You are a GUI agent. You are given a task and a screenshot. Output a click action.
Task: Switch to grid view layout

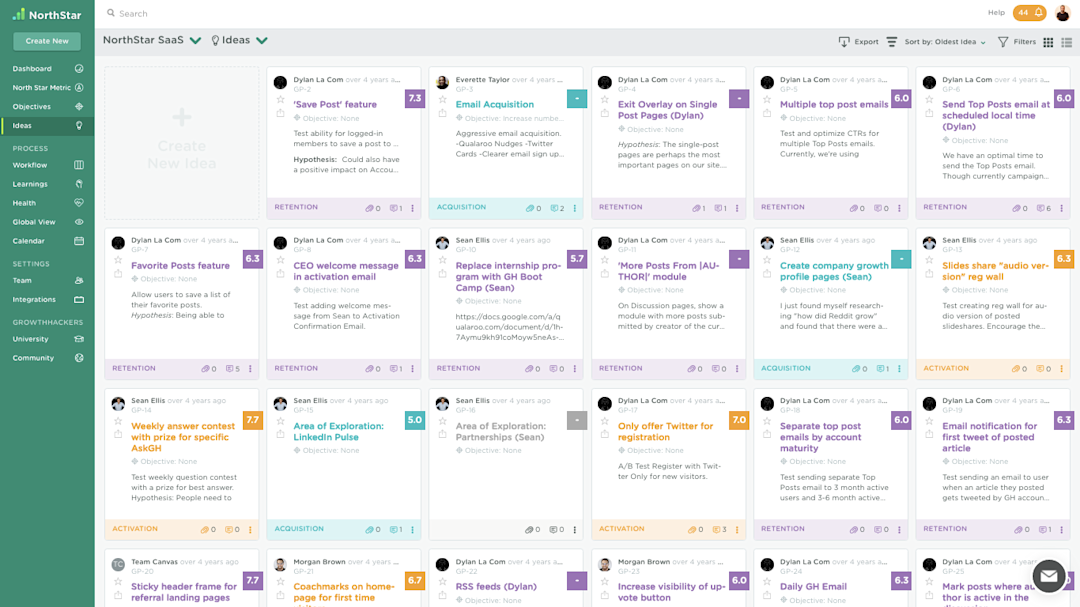pos(1048,42)
